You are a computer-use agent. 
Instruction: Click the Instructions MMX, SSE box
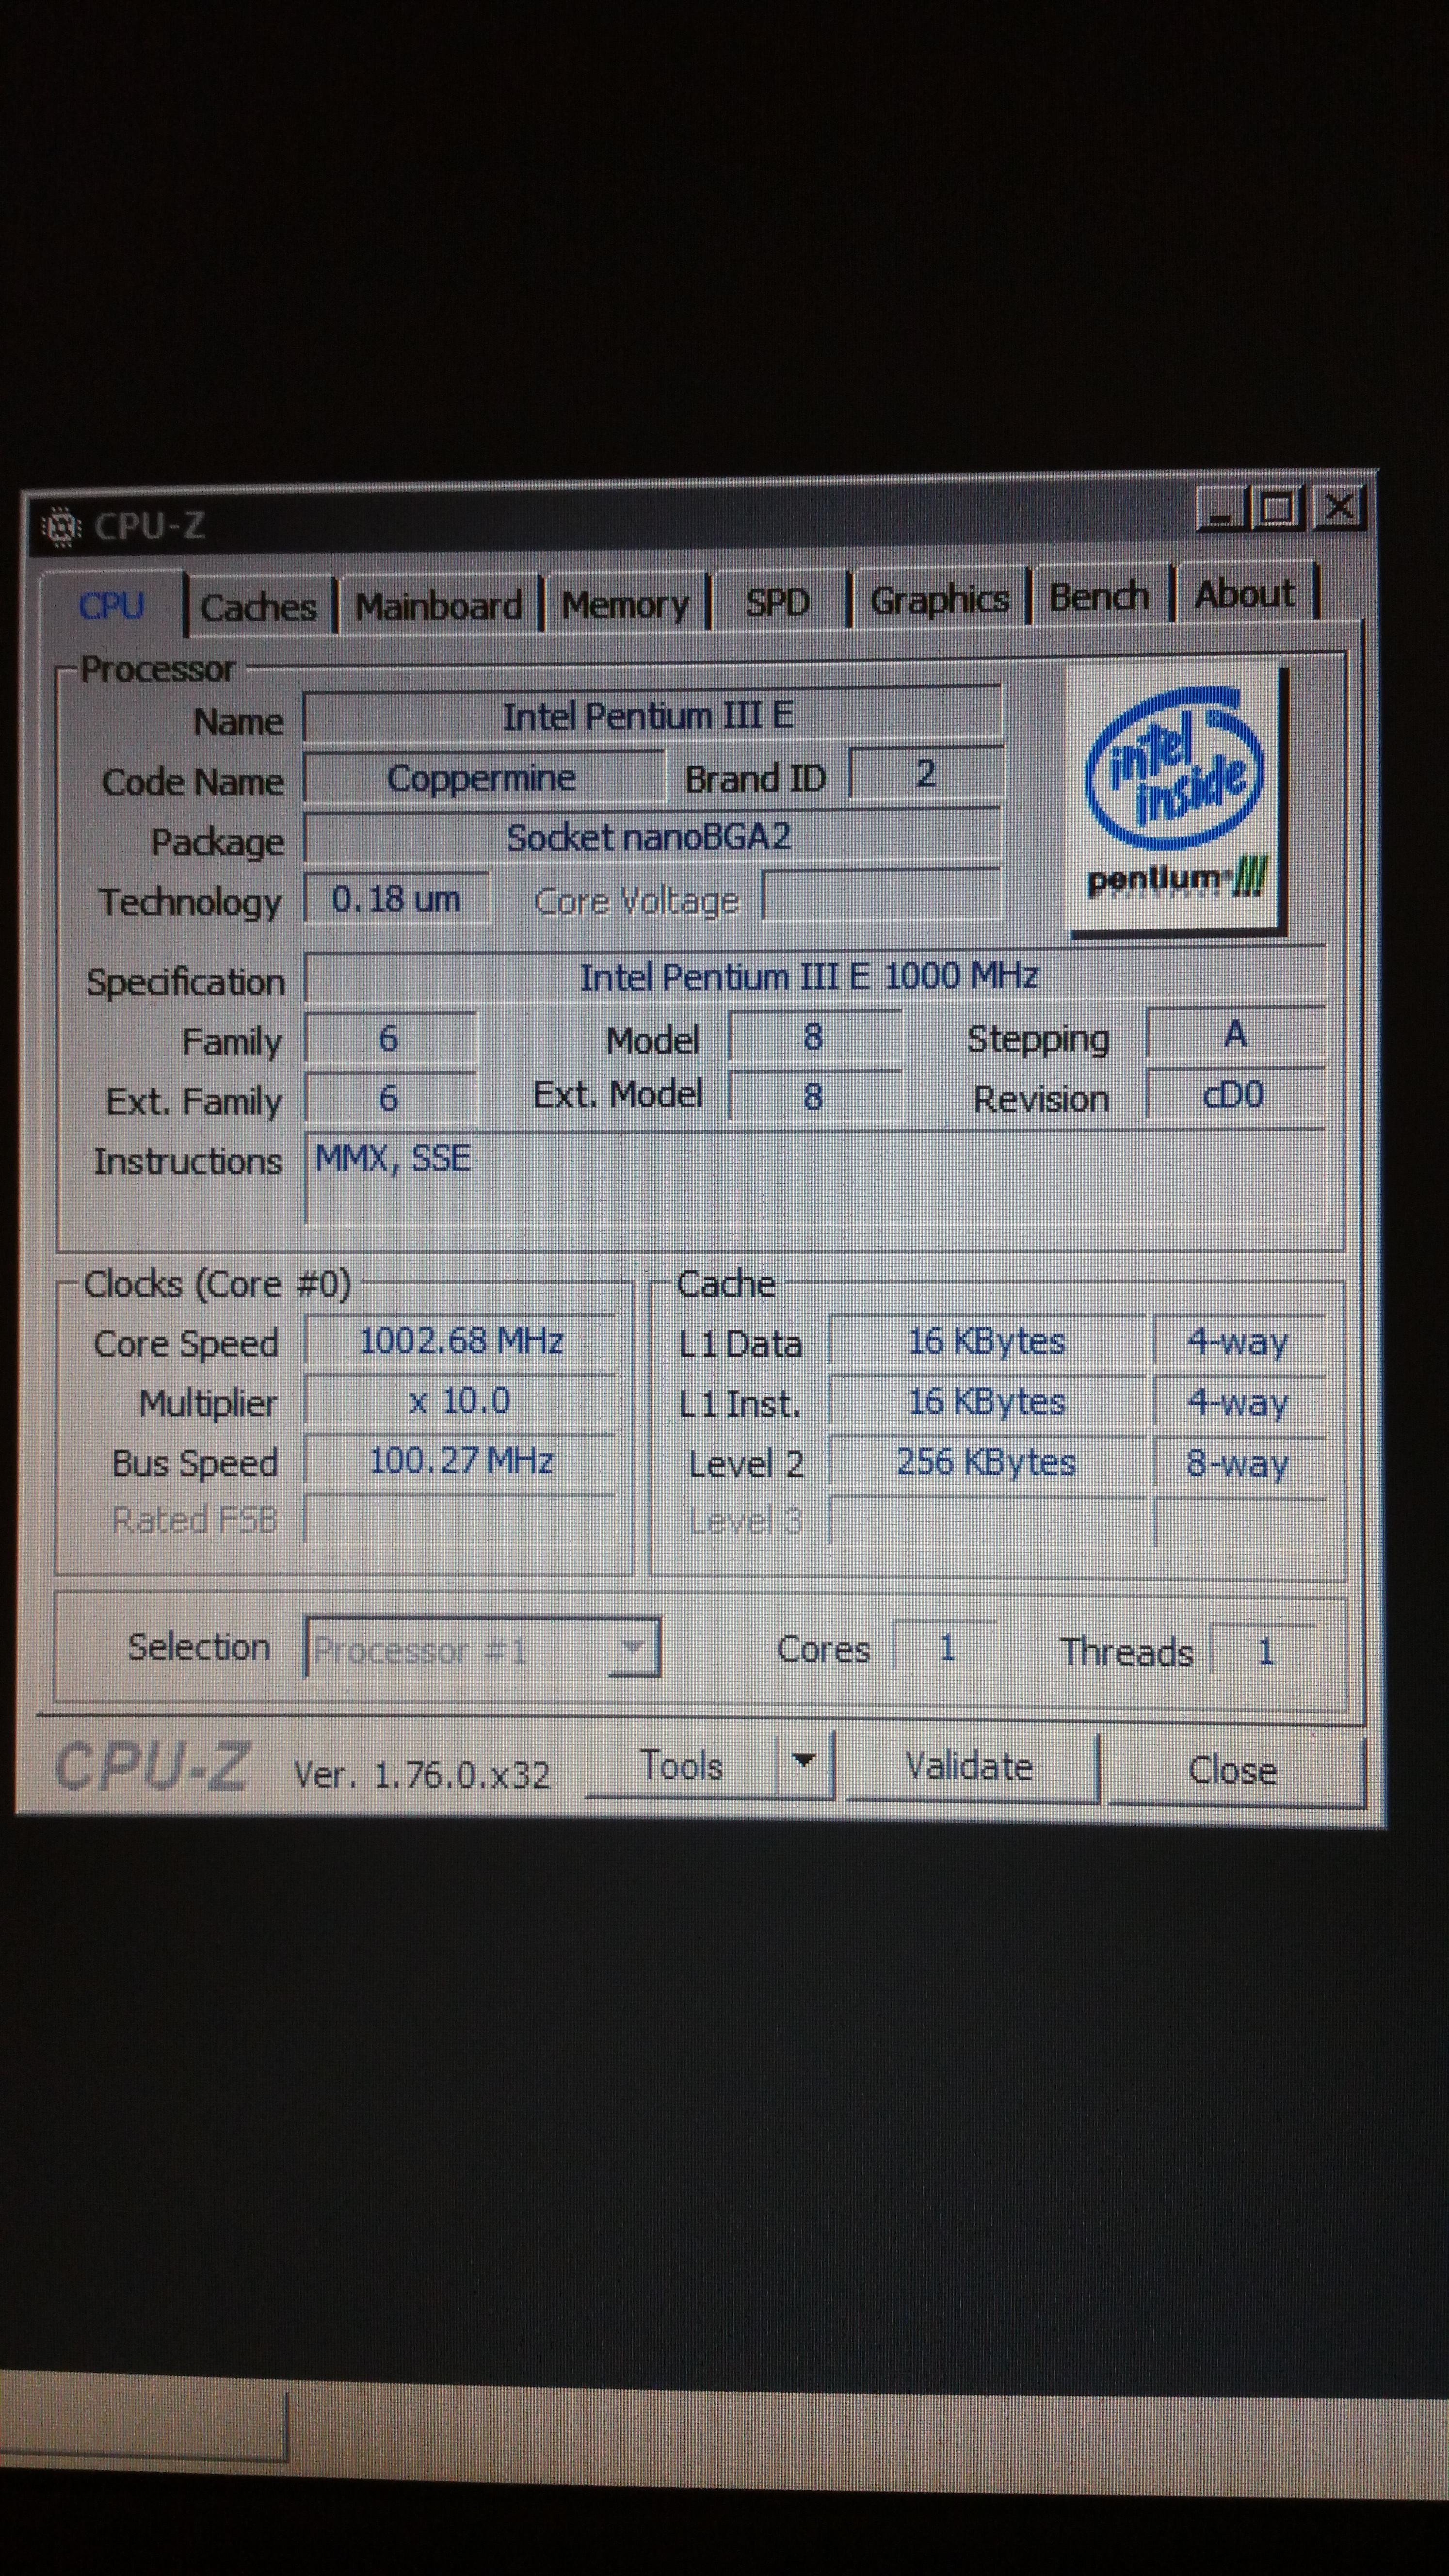(814, 1175)
